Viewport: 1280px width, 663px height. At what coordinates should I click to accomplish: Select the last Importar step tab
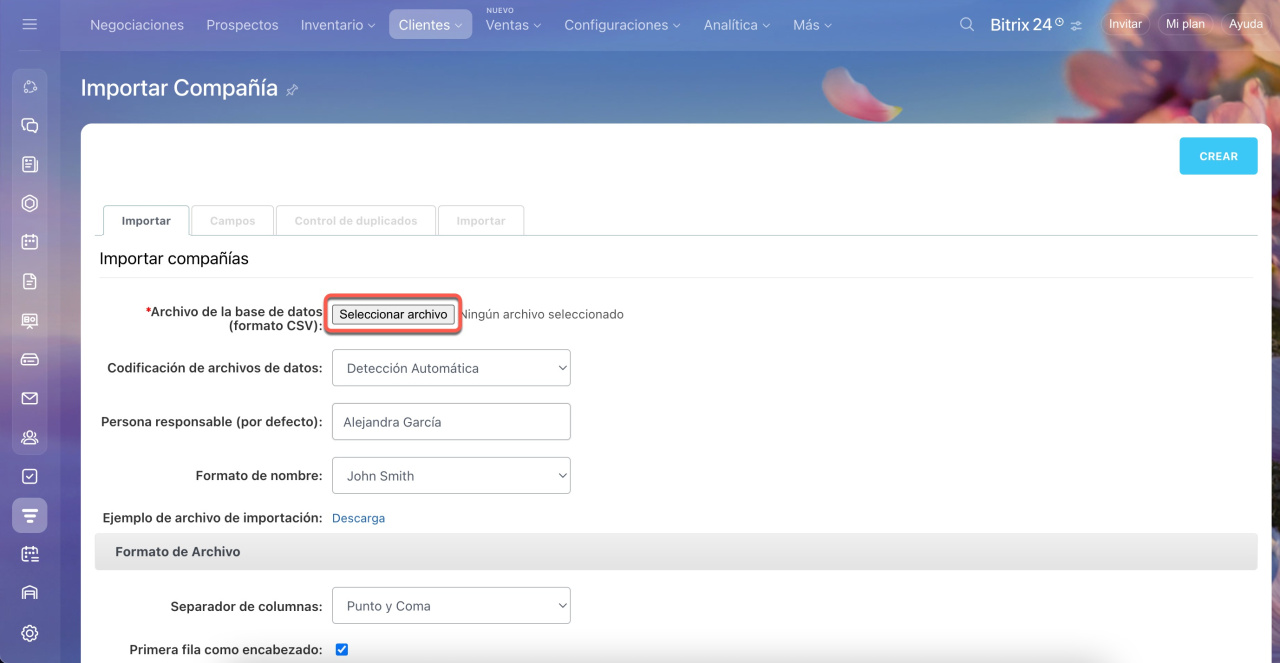coord(481,221)
